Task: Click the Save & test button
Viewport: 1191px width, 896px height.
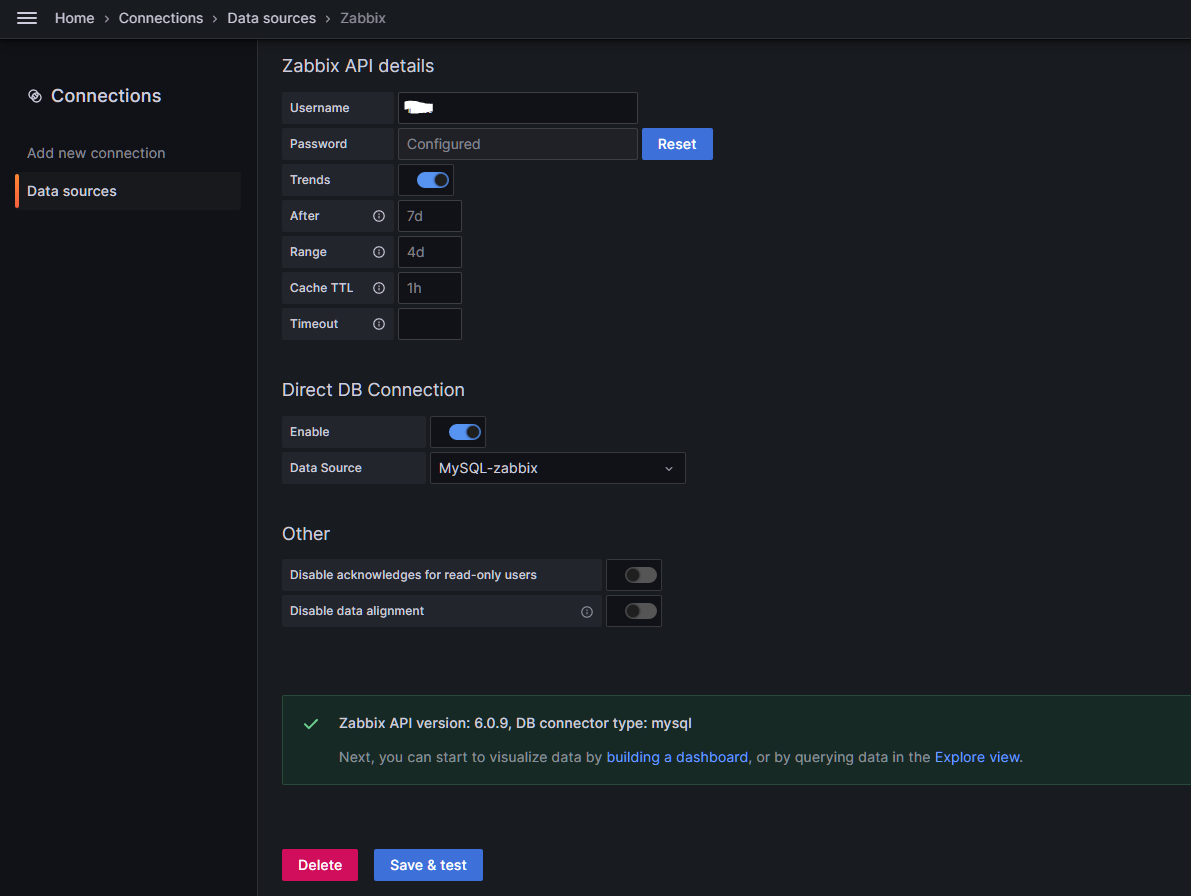Action: [428, 865]
